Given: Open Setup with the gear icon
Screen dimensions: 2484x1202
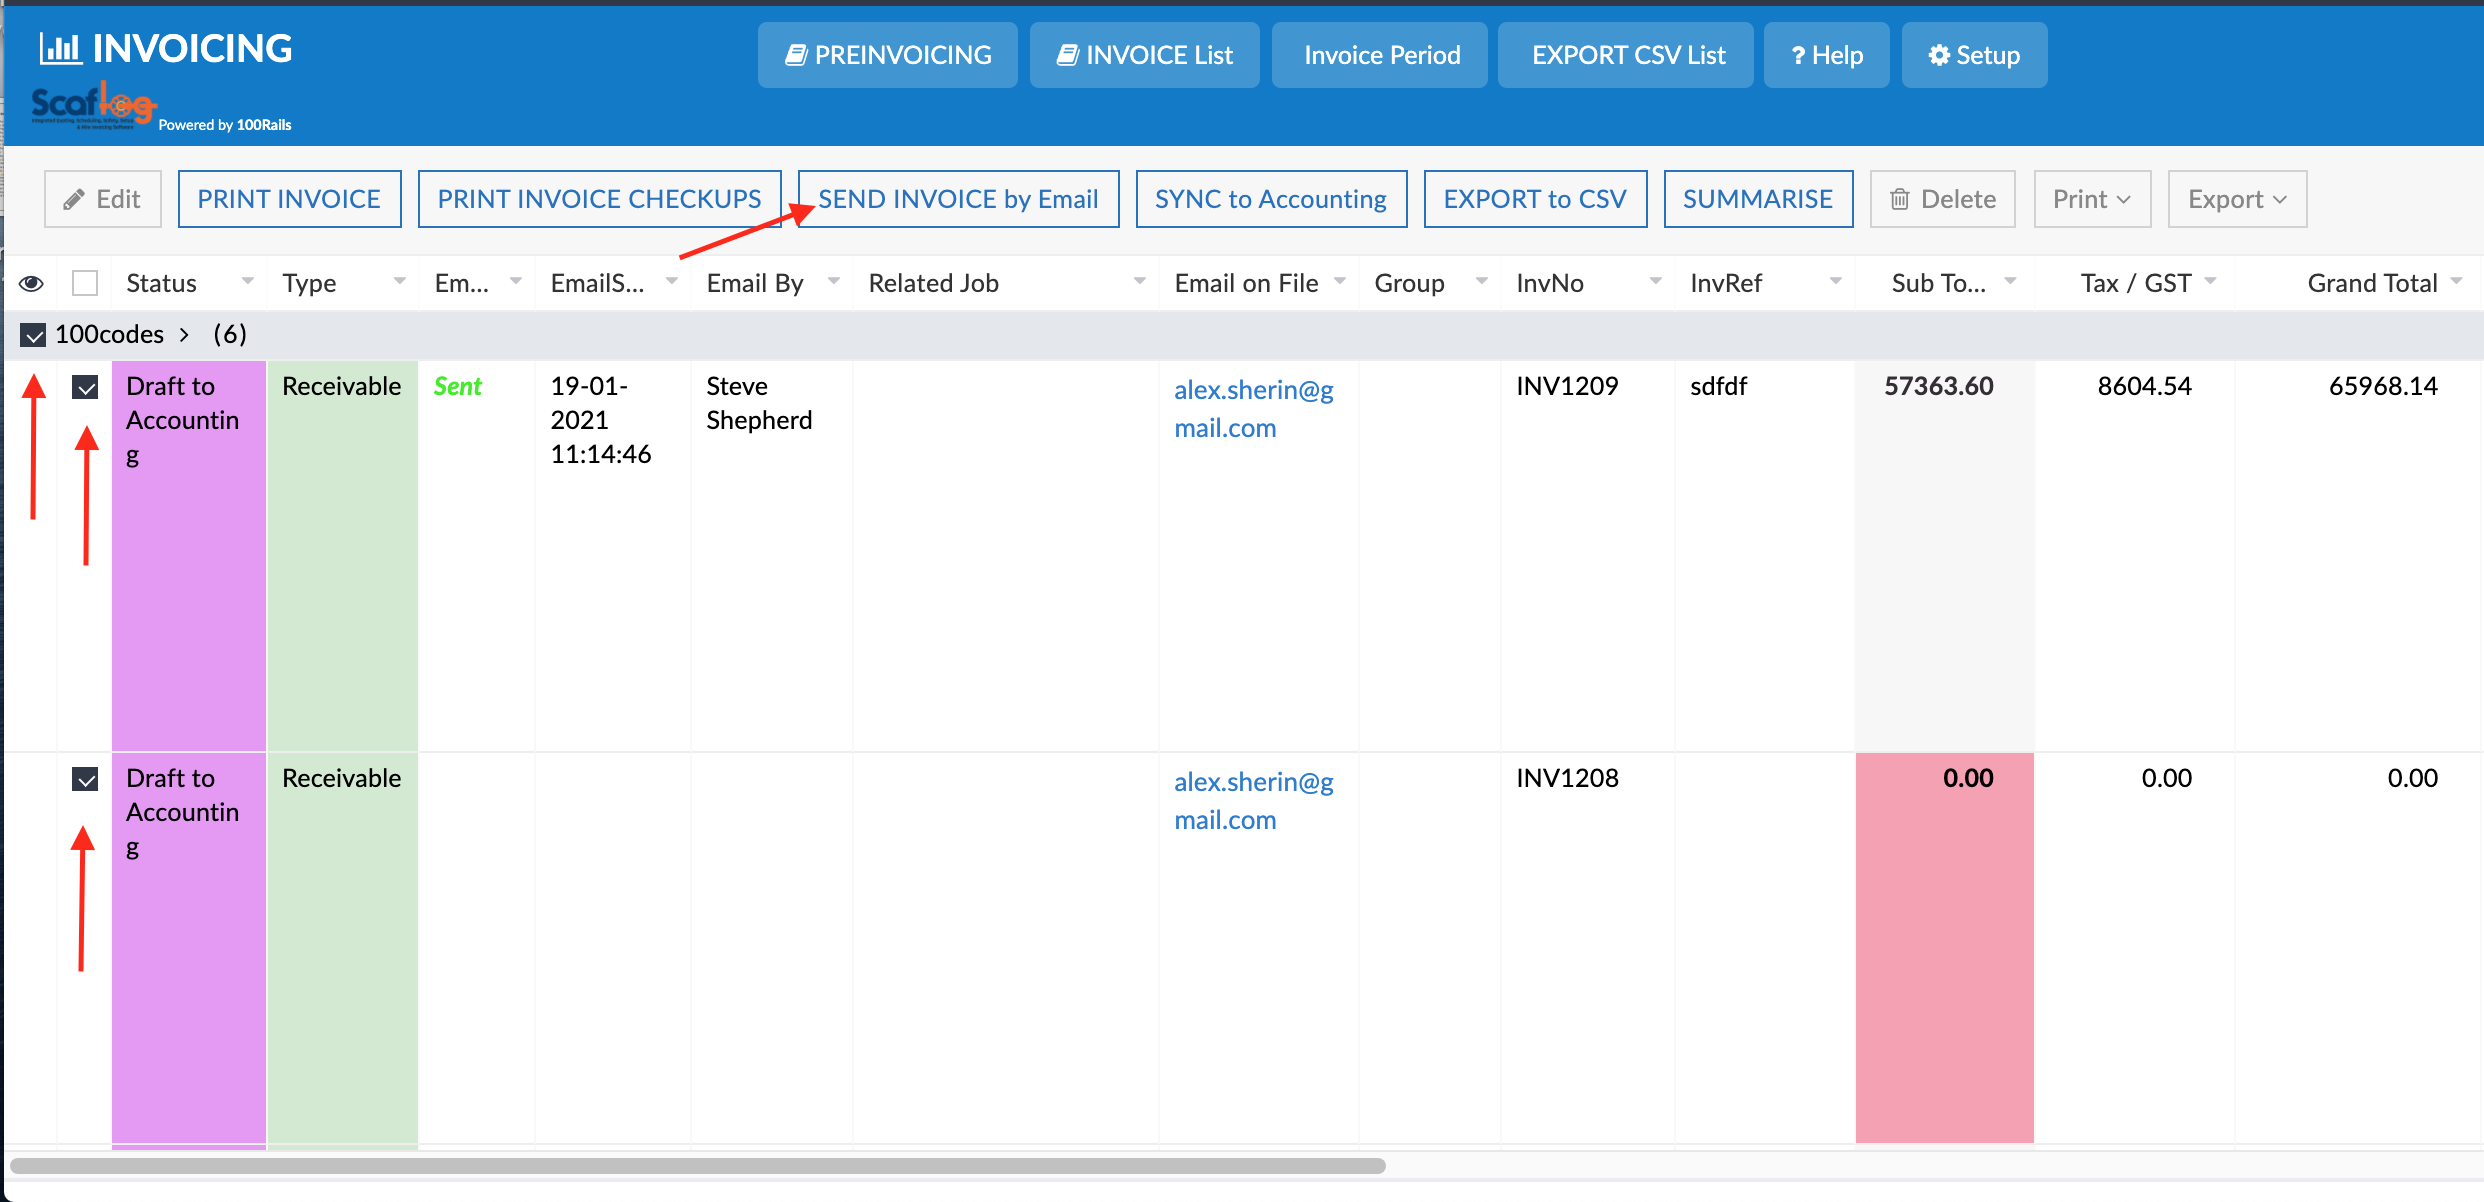Looking at the screenshot, I should point(1974,55).
